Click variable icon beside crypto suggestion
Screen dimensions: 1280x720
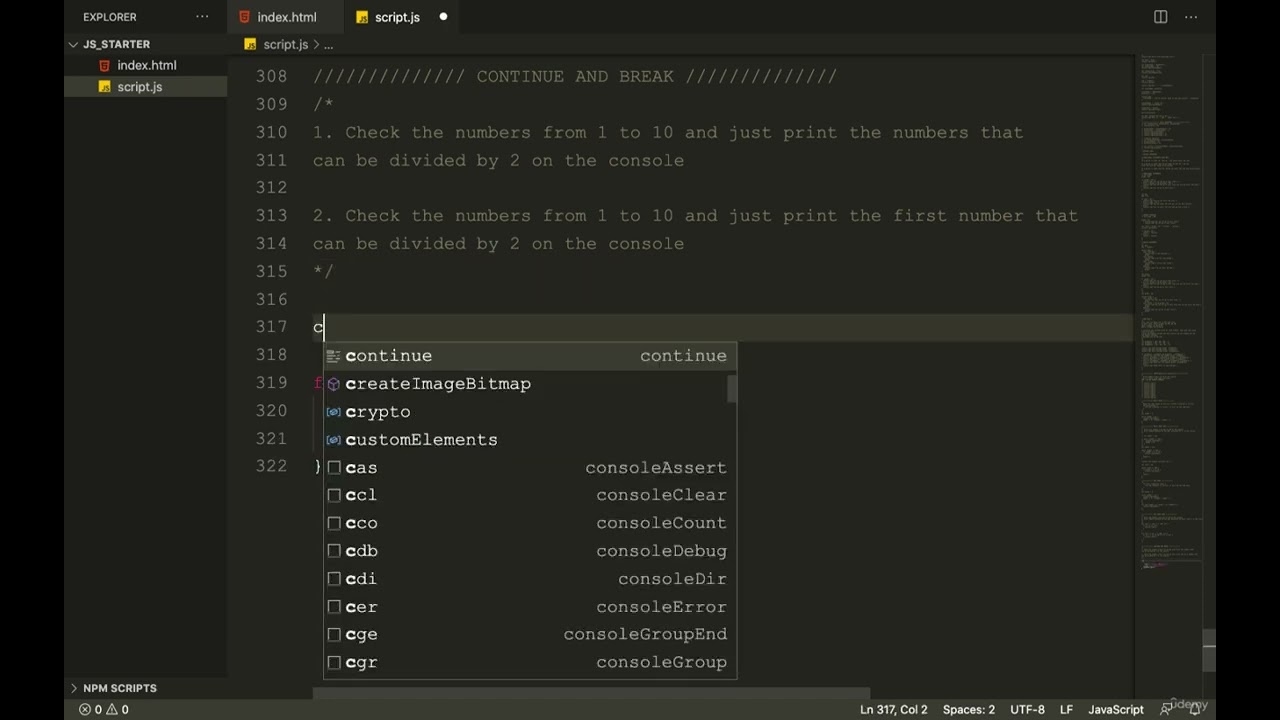click(334, 412)
